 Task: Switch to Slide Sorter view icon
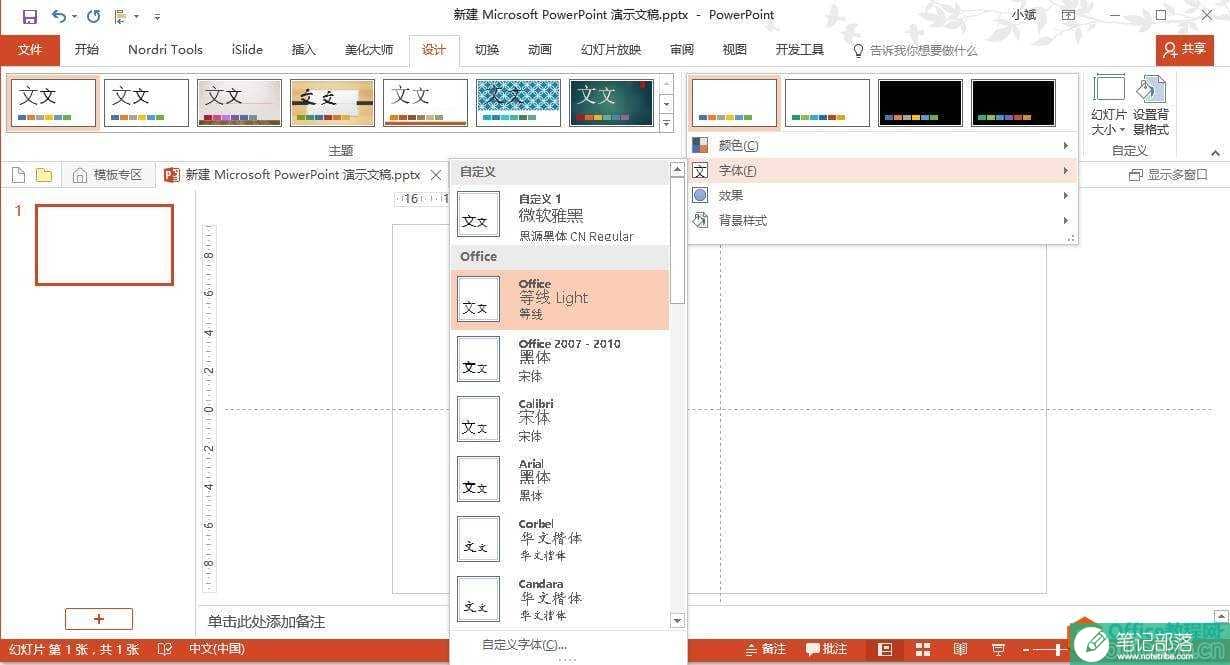[x=922, y=649]
